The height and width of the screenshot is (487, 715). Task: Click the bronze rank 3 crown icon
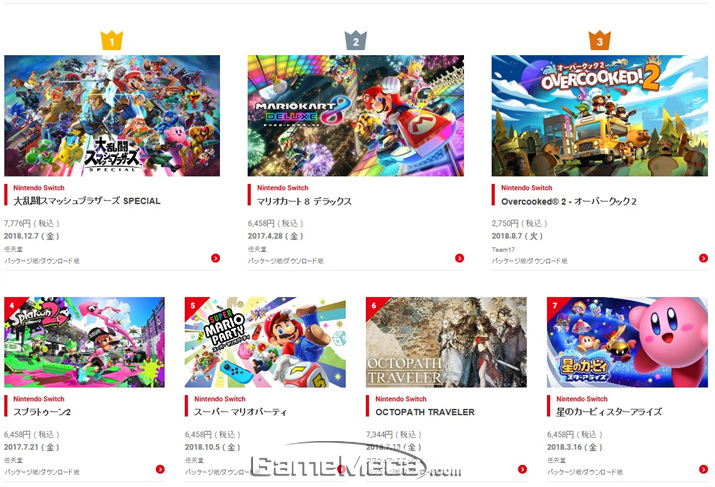click(x=600, y=41)
